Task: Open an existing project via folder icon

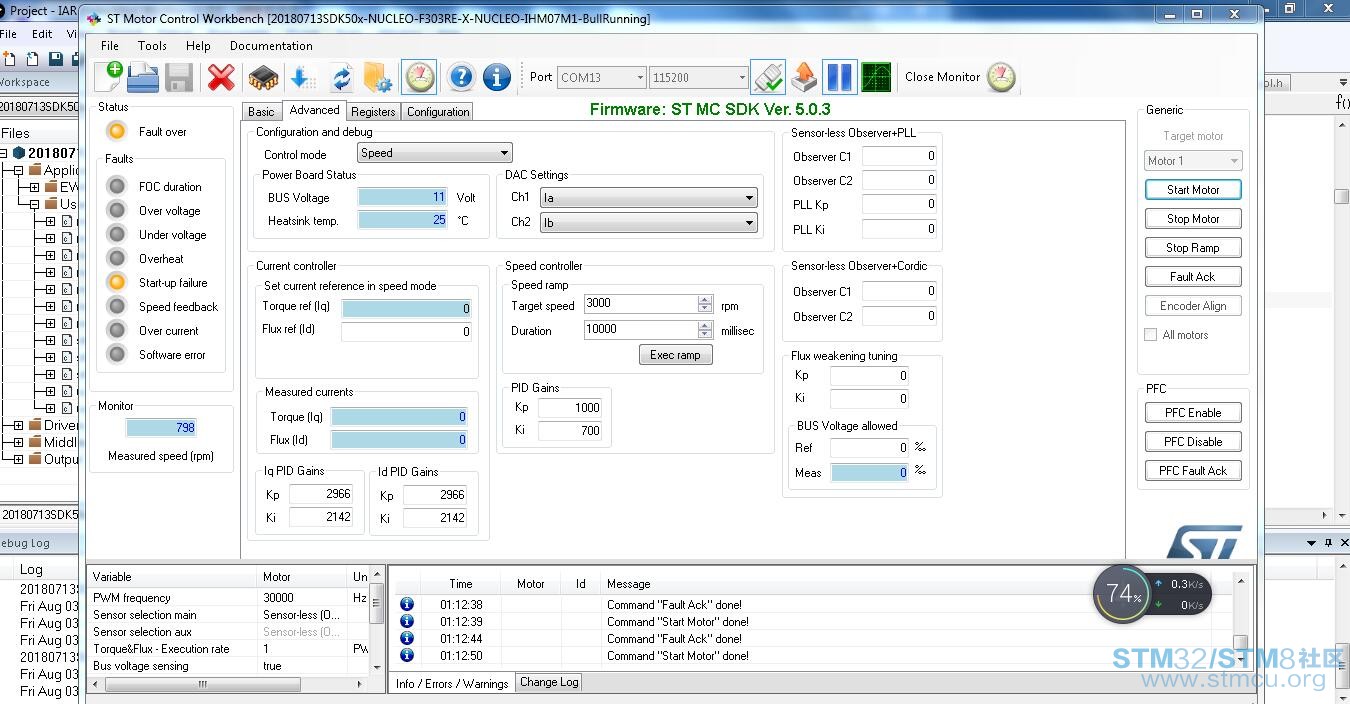Action: pyautogui.click(x=143, y=77)
